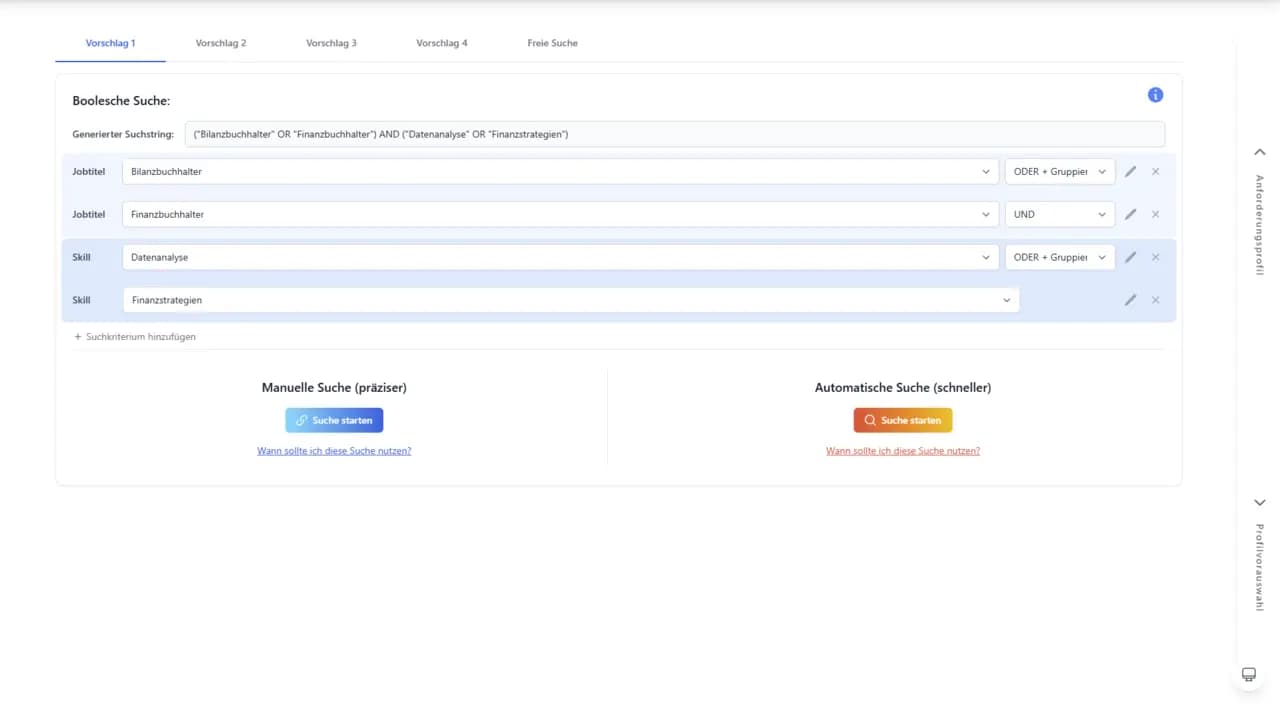Click the Manuelle Suche (präziser) heading
The image size is (1280, 707).
point(334,387)
